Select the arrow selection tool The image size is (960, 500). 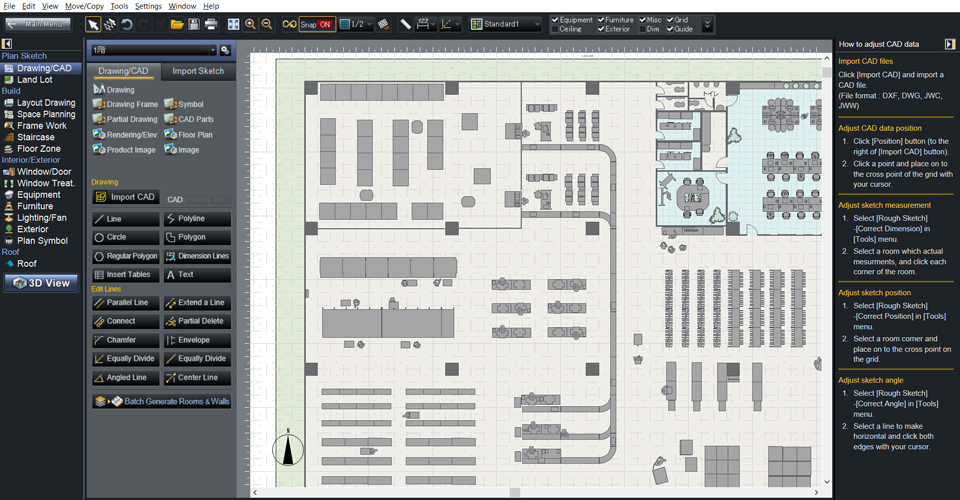pyautogui.click(x=93, y=24)
